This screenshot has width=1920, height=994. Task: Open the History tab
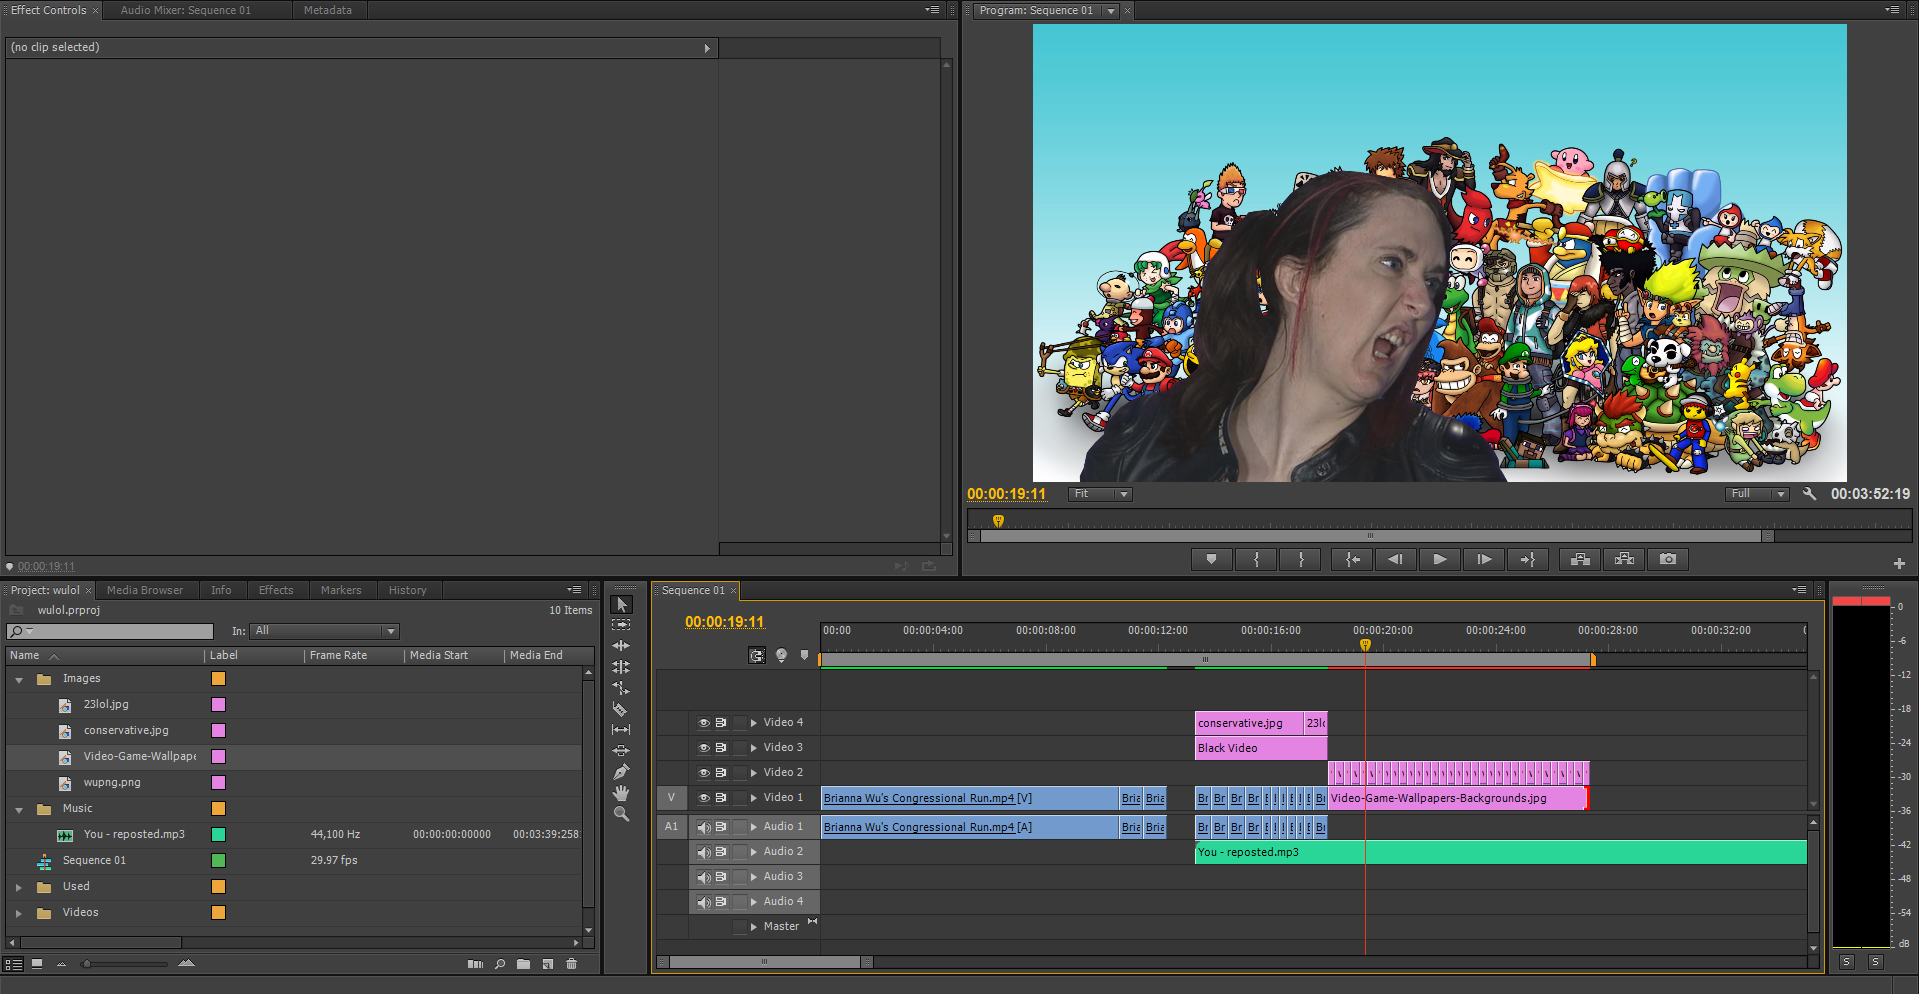[x=407, y=590]
